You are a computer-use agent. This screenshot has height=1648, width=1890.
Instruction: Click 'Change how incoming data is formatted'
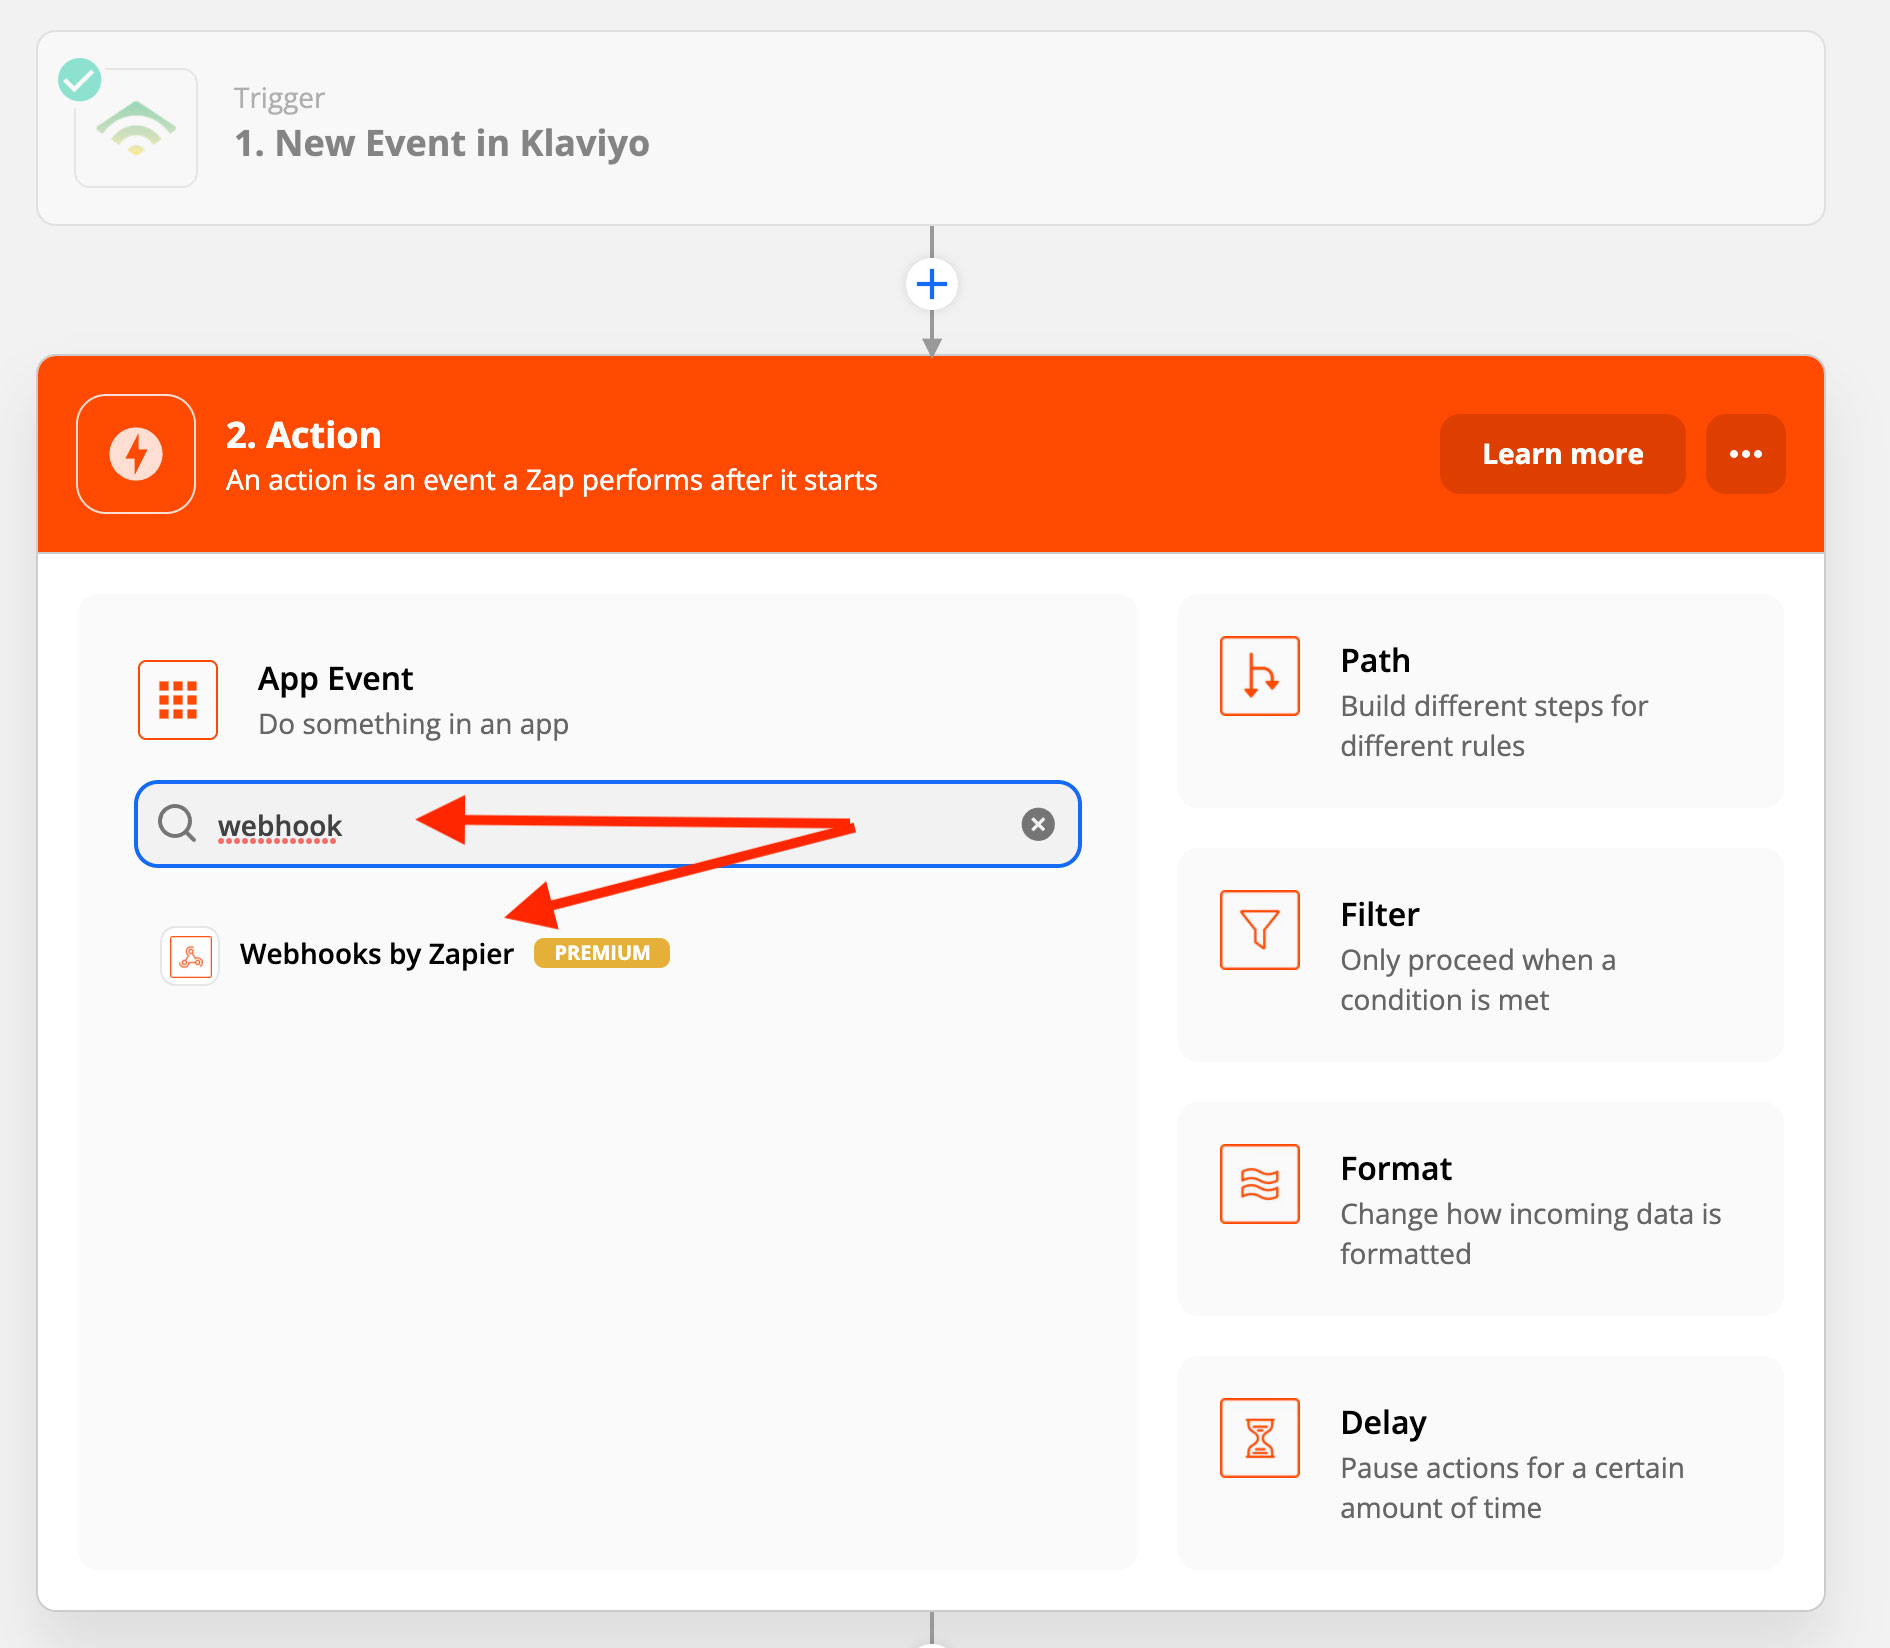pos(1531,1234)
